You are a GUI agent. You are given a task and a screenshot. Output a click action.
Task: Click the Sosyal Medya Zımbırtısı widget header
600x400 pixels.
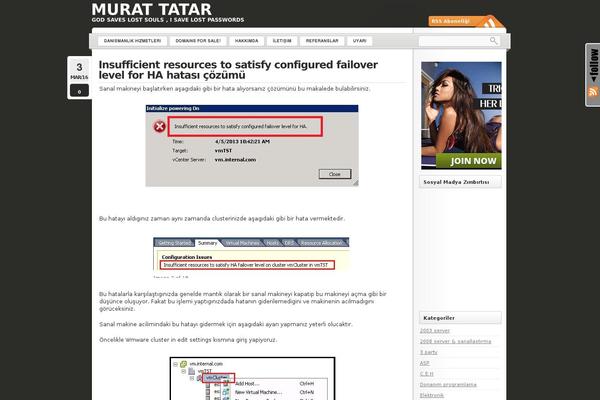pyautogui.click(x=460, y=182)
